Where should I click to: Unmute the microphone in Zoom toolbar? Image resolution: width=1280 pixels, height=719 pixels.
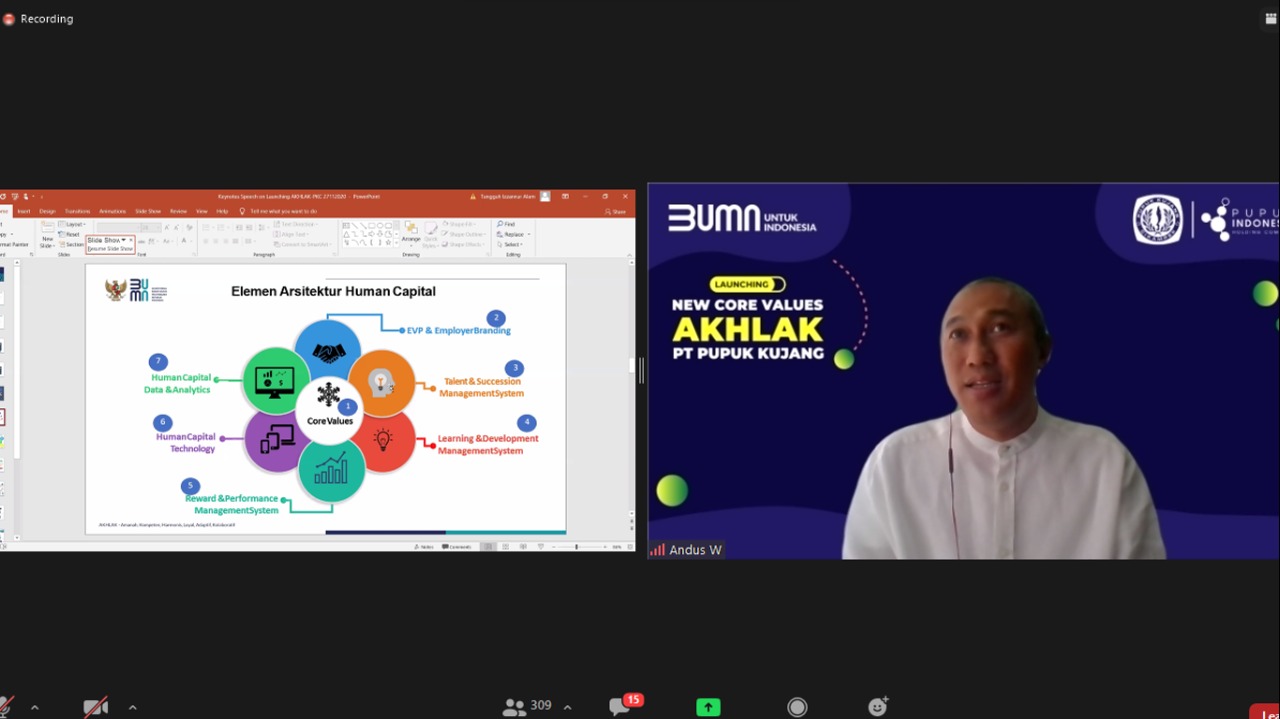tap(6, 707)
